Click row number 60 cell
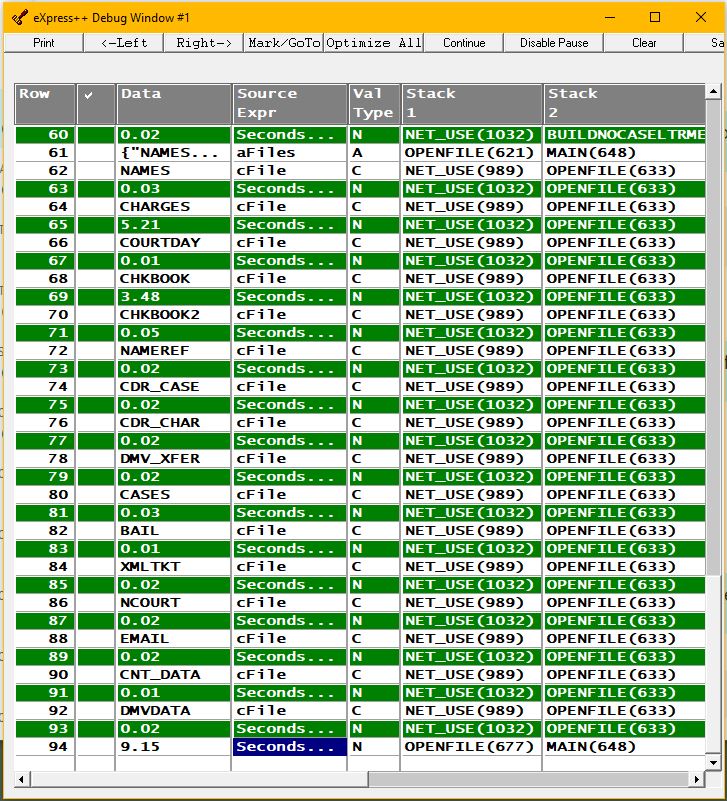 (45, 135)
